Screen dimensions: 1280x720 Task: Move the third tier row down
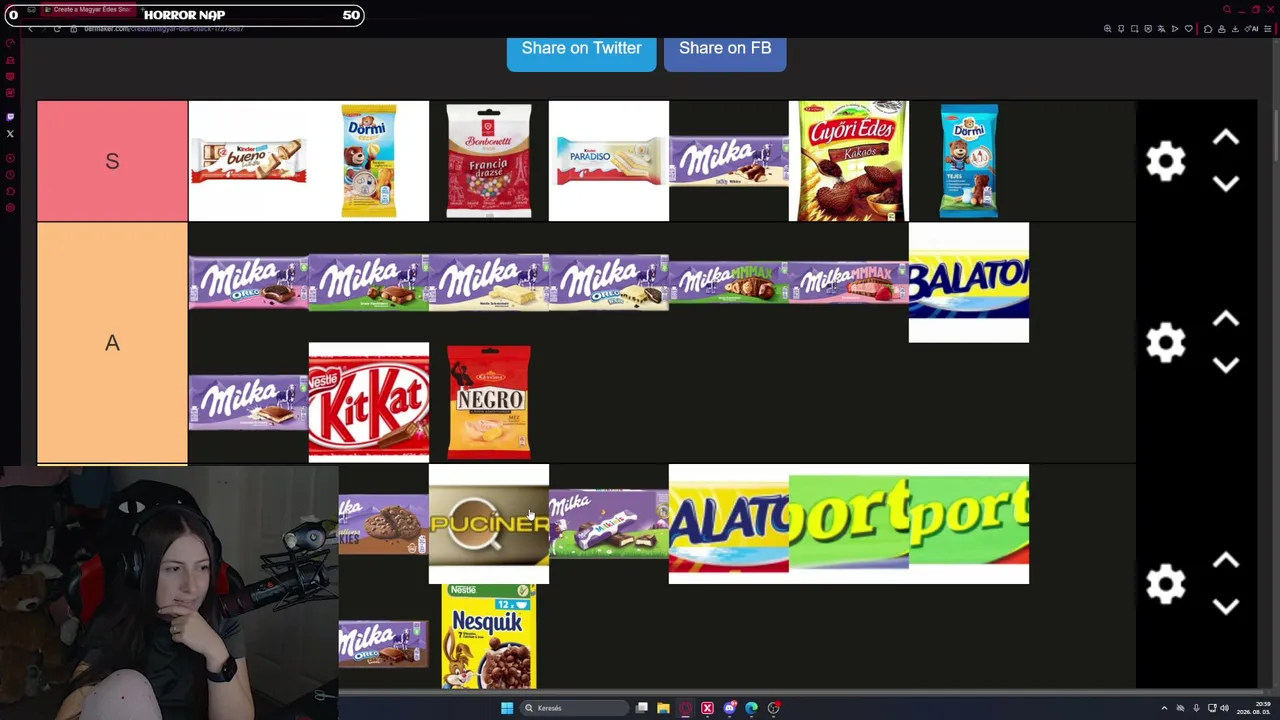(1226, 606)
